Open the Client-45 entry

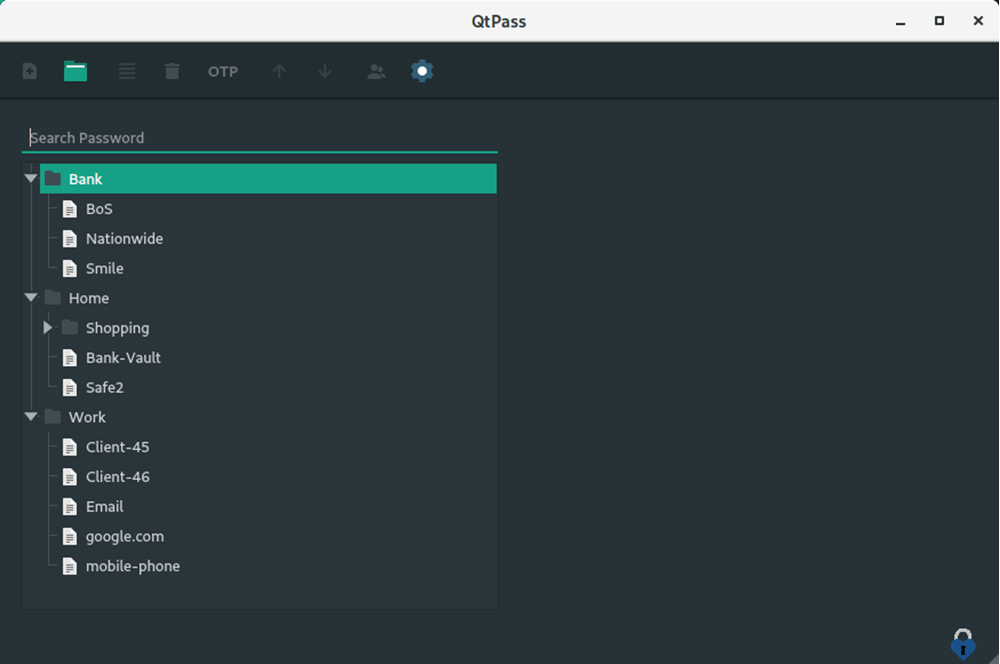(x=117, y=447)
